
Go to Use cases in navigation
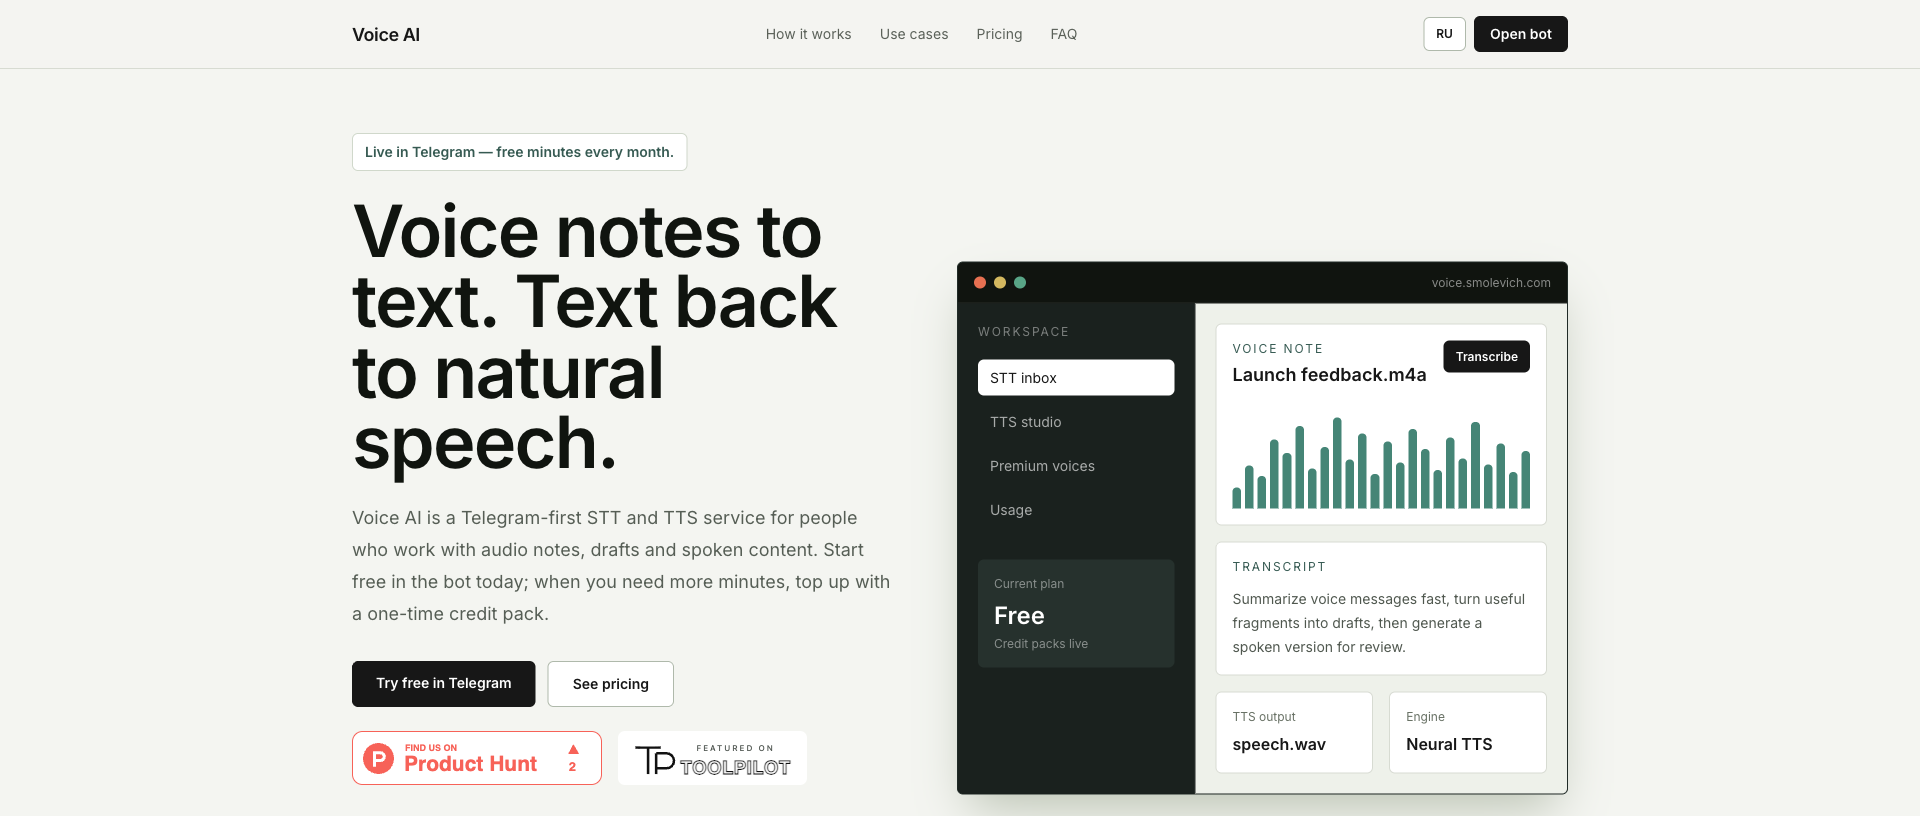[x=914, y=34]
